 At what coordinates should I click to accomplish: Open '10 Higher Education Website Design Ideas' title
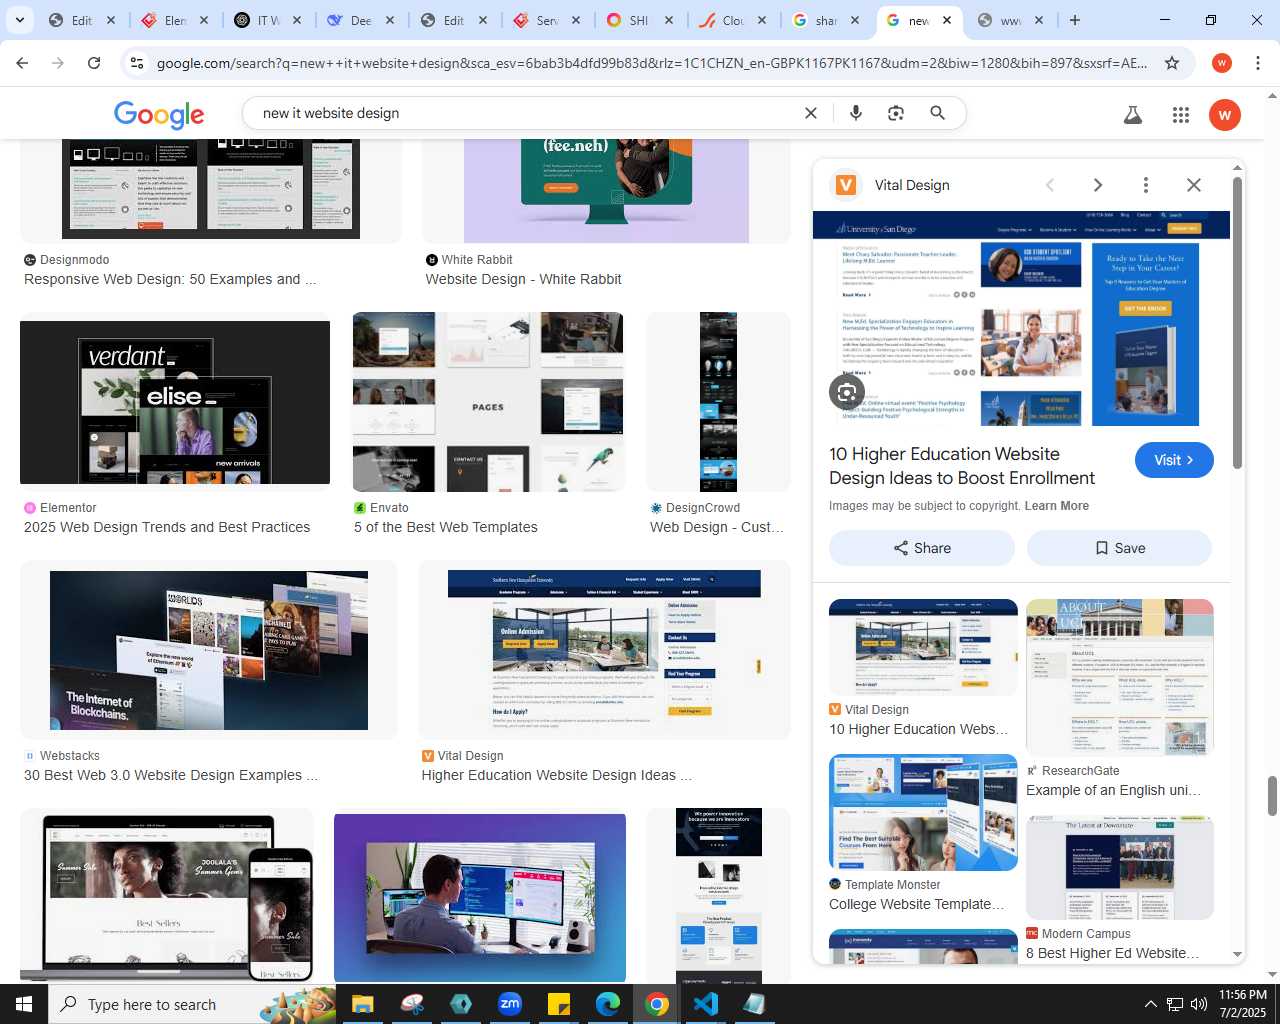tap(961, 466)
